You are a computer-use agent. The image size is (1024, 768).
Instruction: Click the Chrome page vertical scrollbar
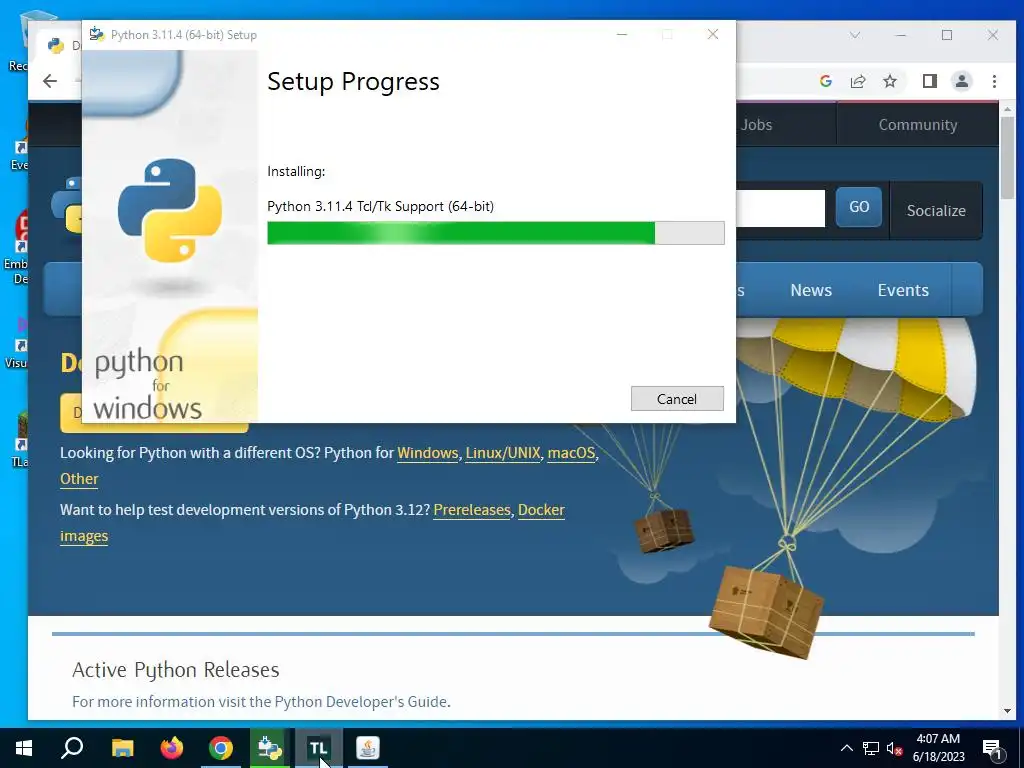pos(1007,159)
